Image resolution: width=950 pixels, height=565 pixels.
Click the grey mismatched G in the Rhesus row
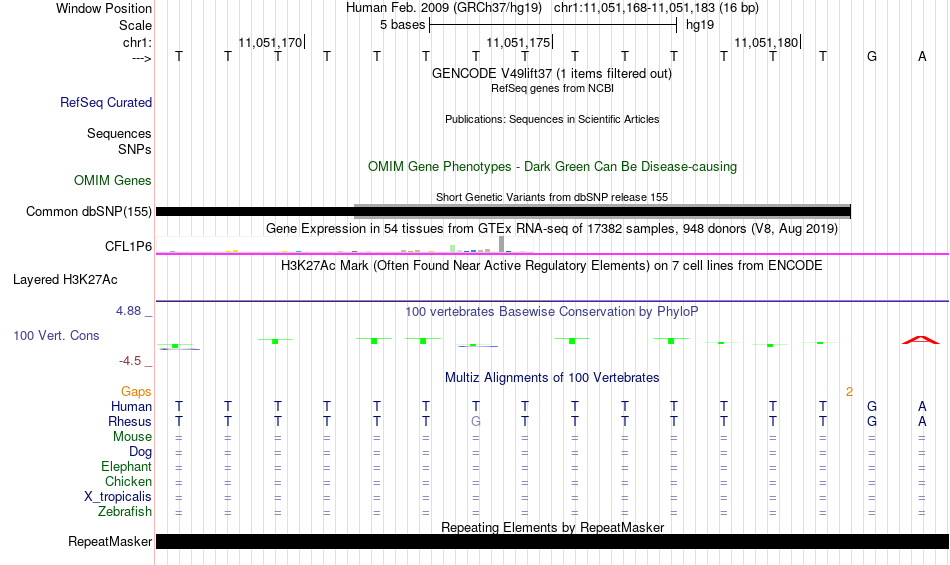tap(476, 421)
